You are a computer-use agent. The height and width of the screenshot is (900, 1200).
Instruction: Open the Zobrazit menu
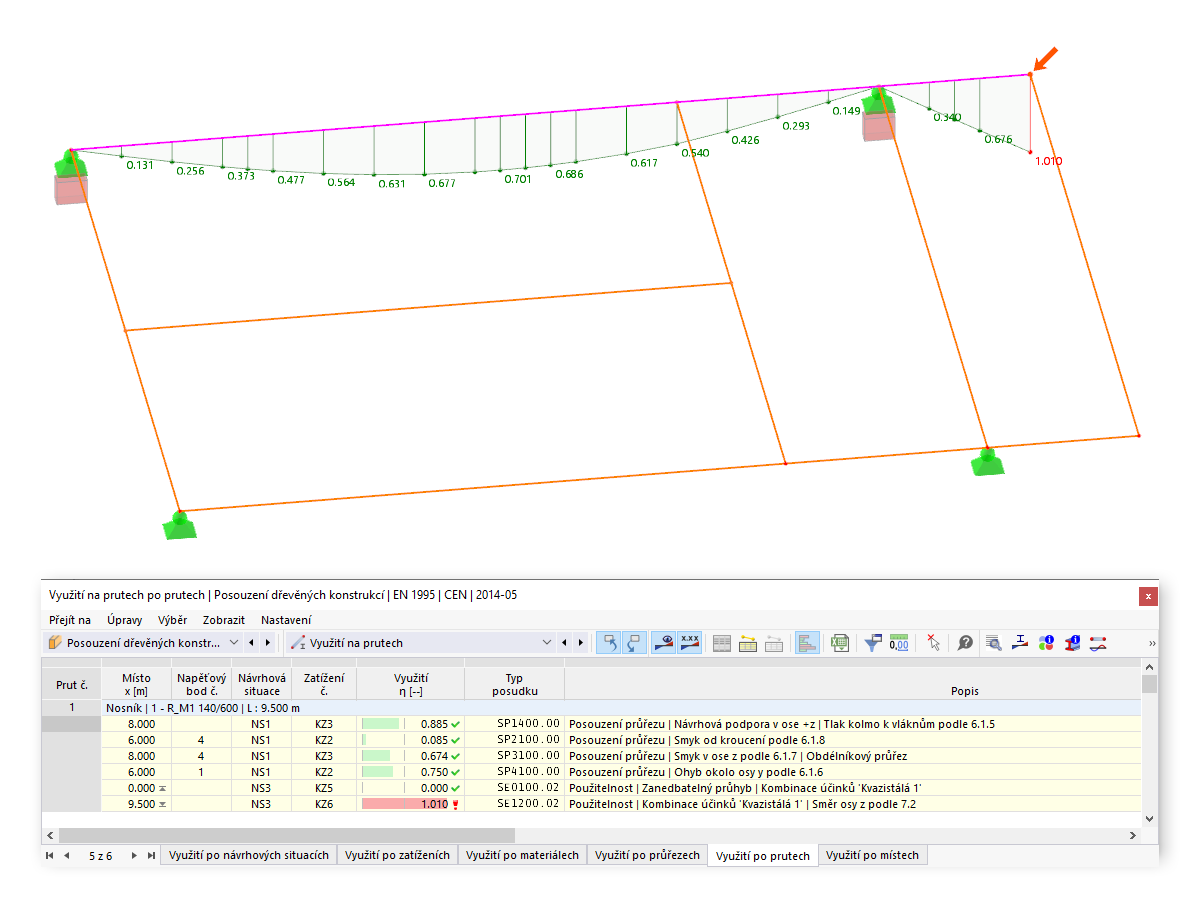[x=224, y=620]
